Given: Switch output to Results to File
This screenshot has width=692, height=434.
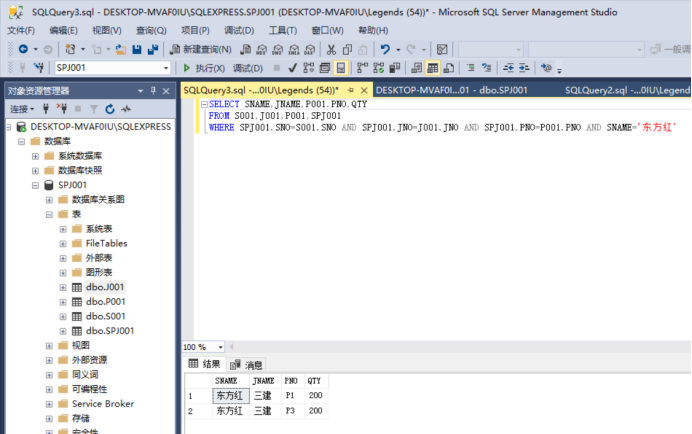Looking at the screenshot, I should click(449, 68).
